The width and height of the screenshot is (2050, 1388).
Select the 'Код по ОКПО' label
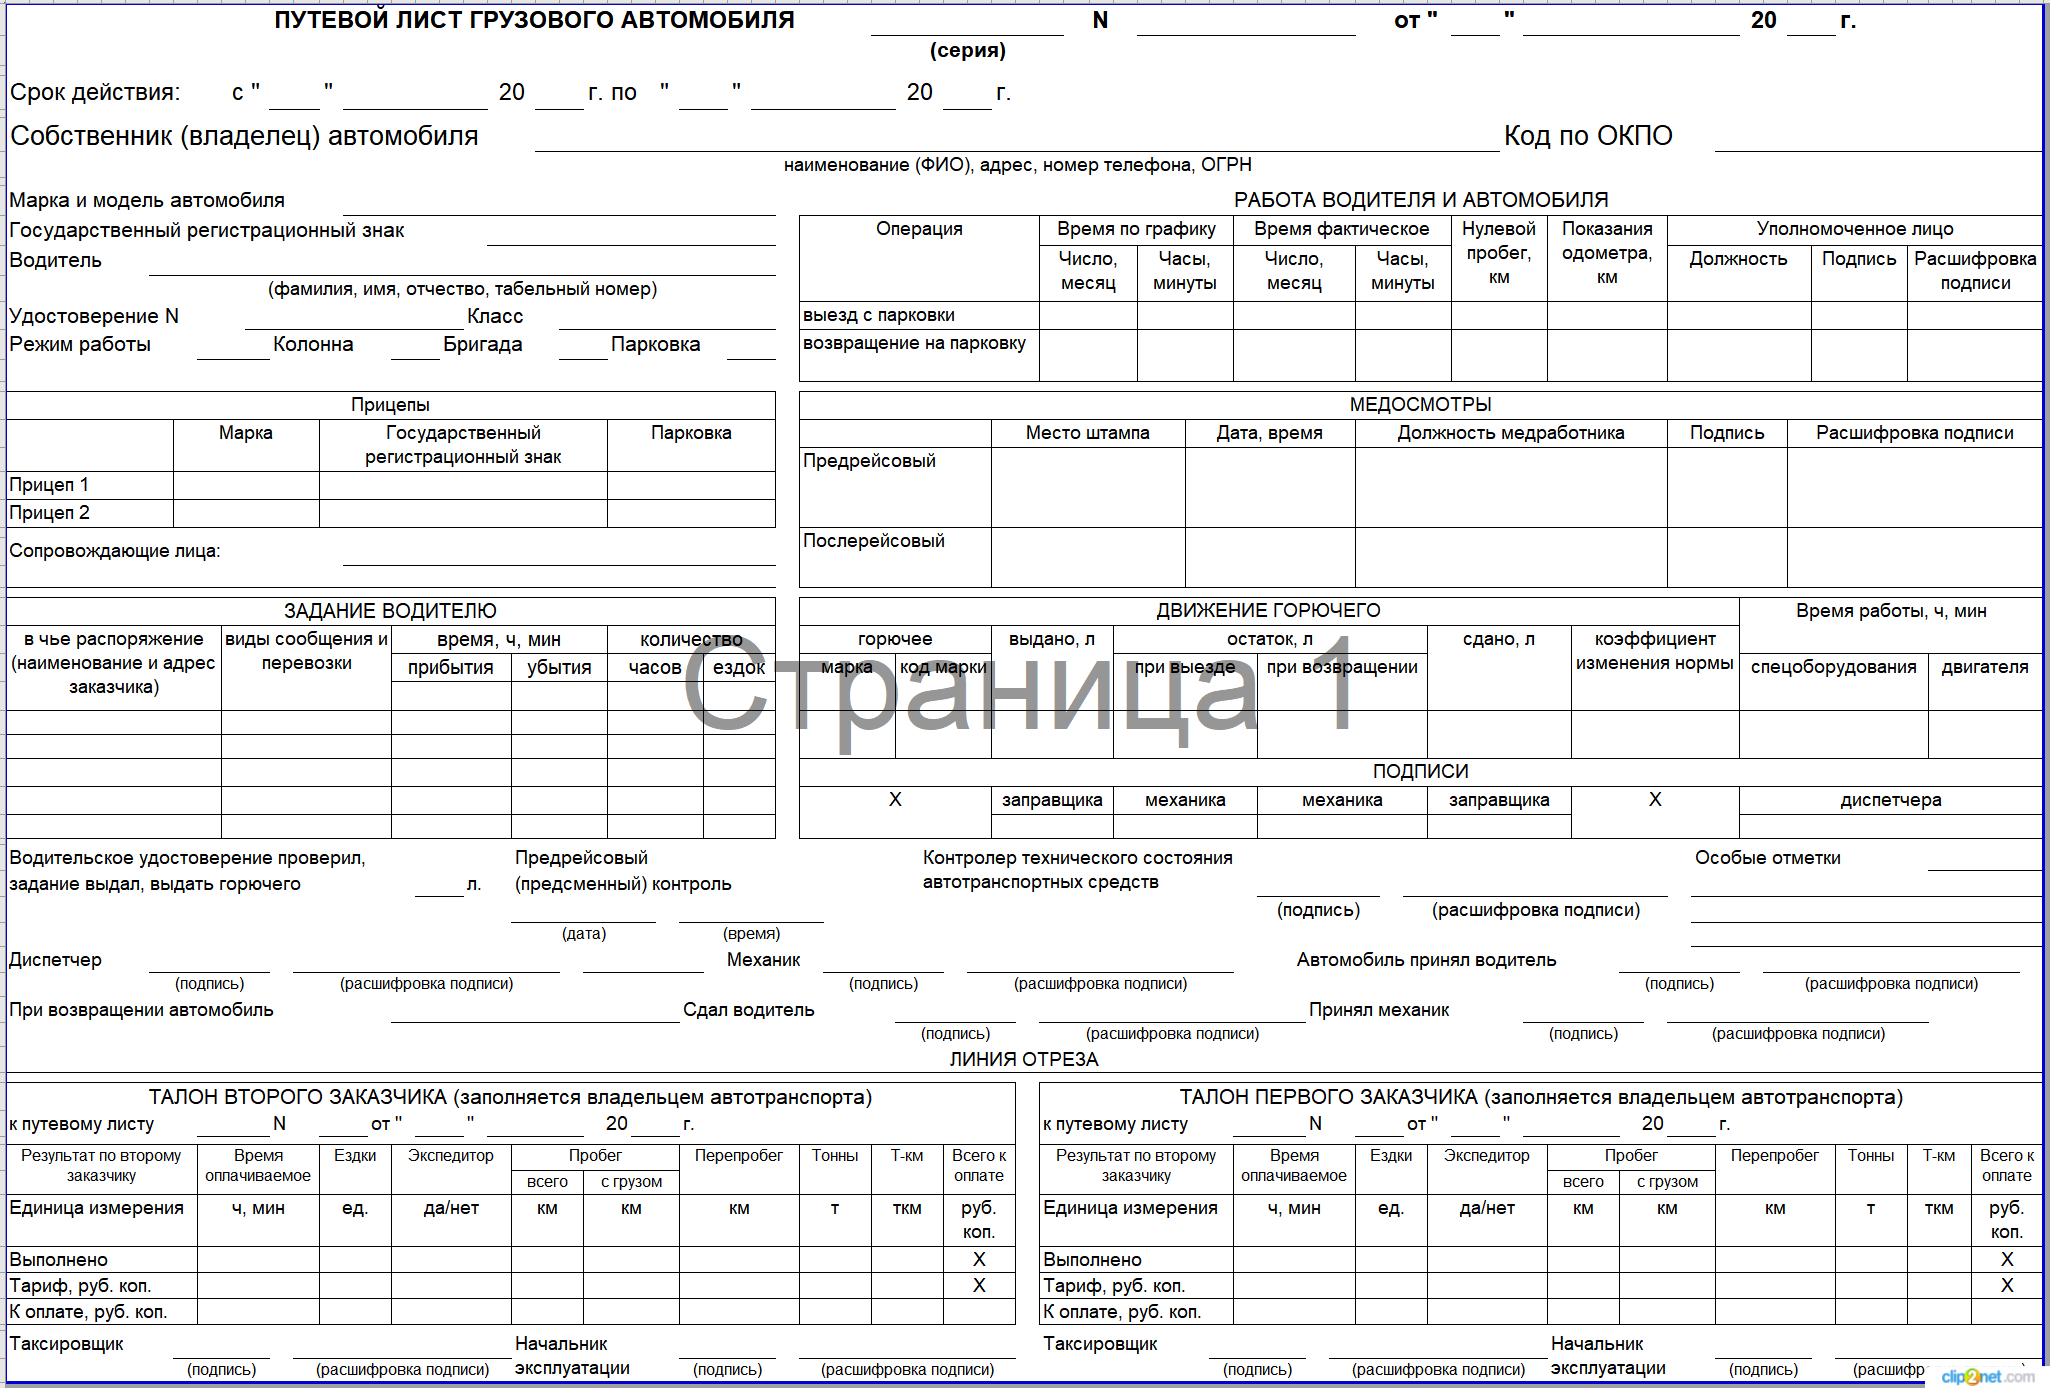coord(1588,136)
